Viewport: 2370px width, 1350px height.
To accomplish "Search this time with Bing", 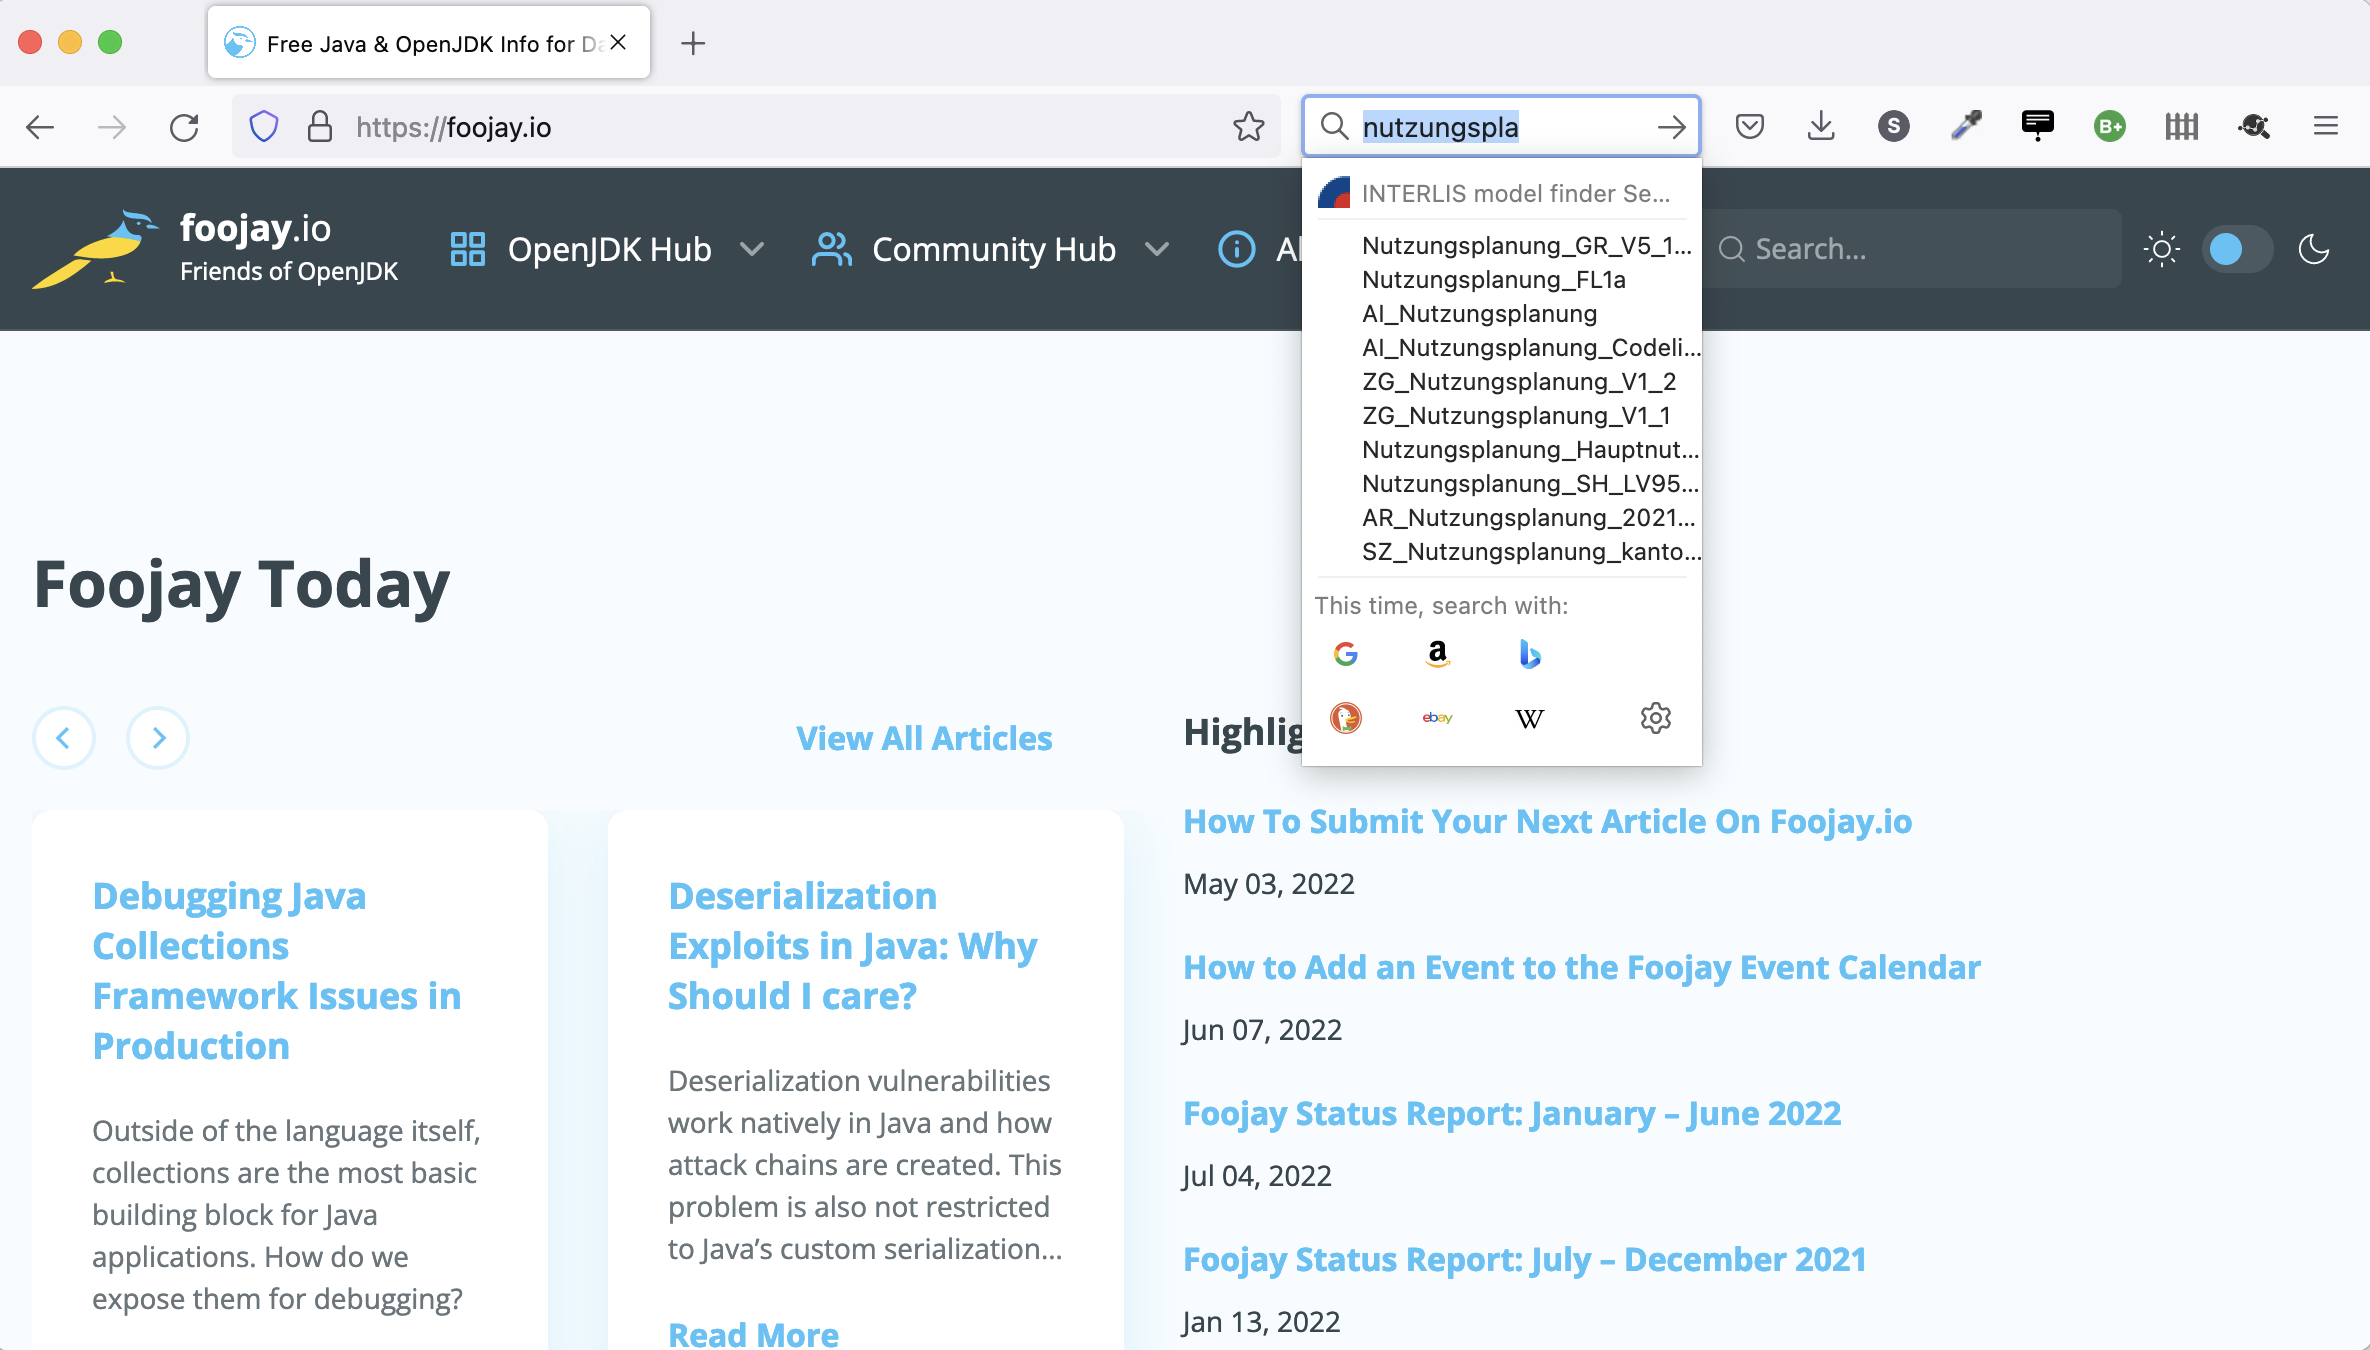I will click(1529, 654).
